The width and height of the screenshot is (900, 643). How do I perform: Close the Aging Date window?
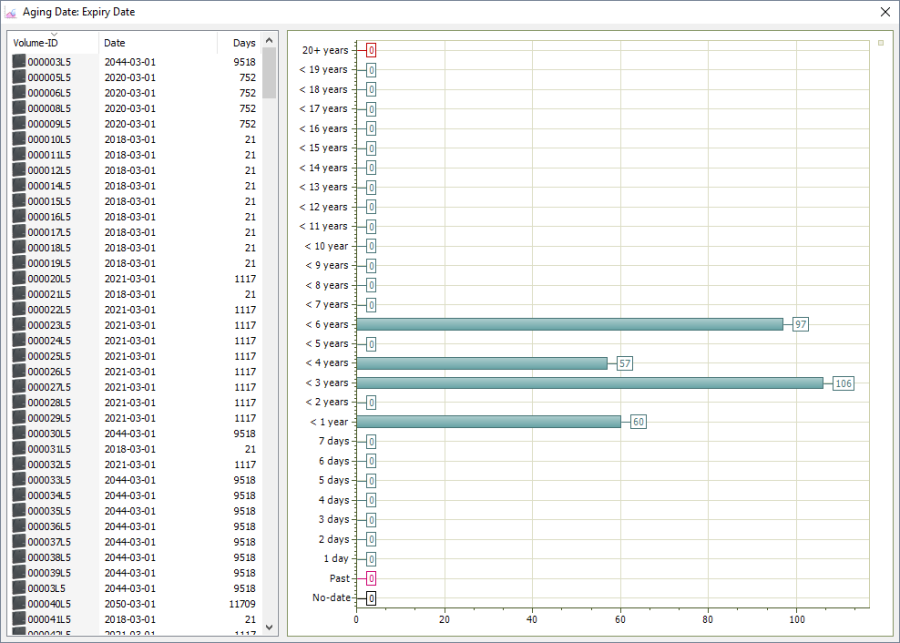tap(884, 12)
